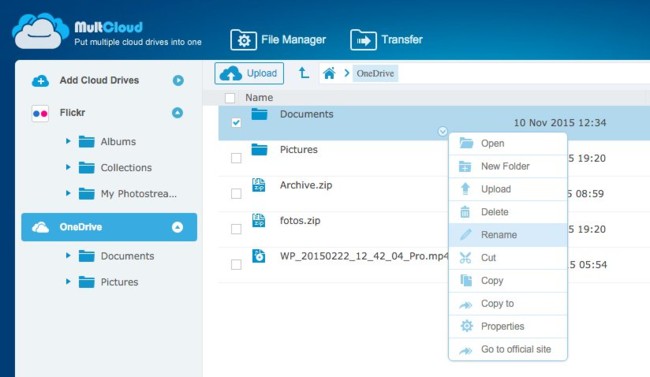This screenshot has width=650, height=377.
Task: Click the Pictures folder icon in file list
Action: click(x=260, y=149)
